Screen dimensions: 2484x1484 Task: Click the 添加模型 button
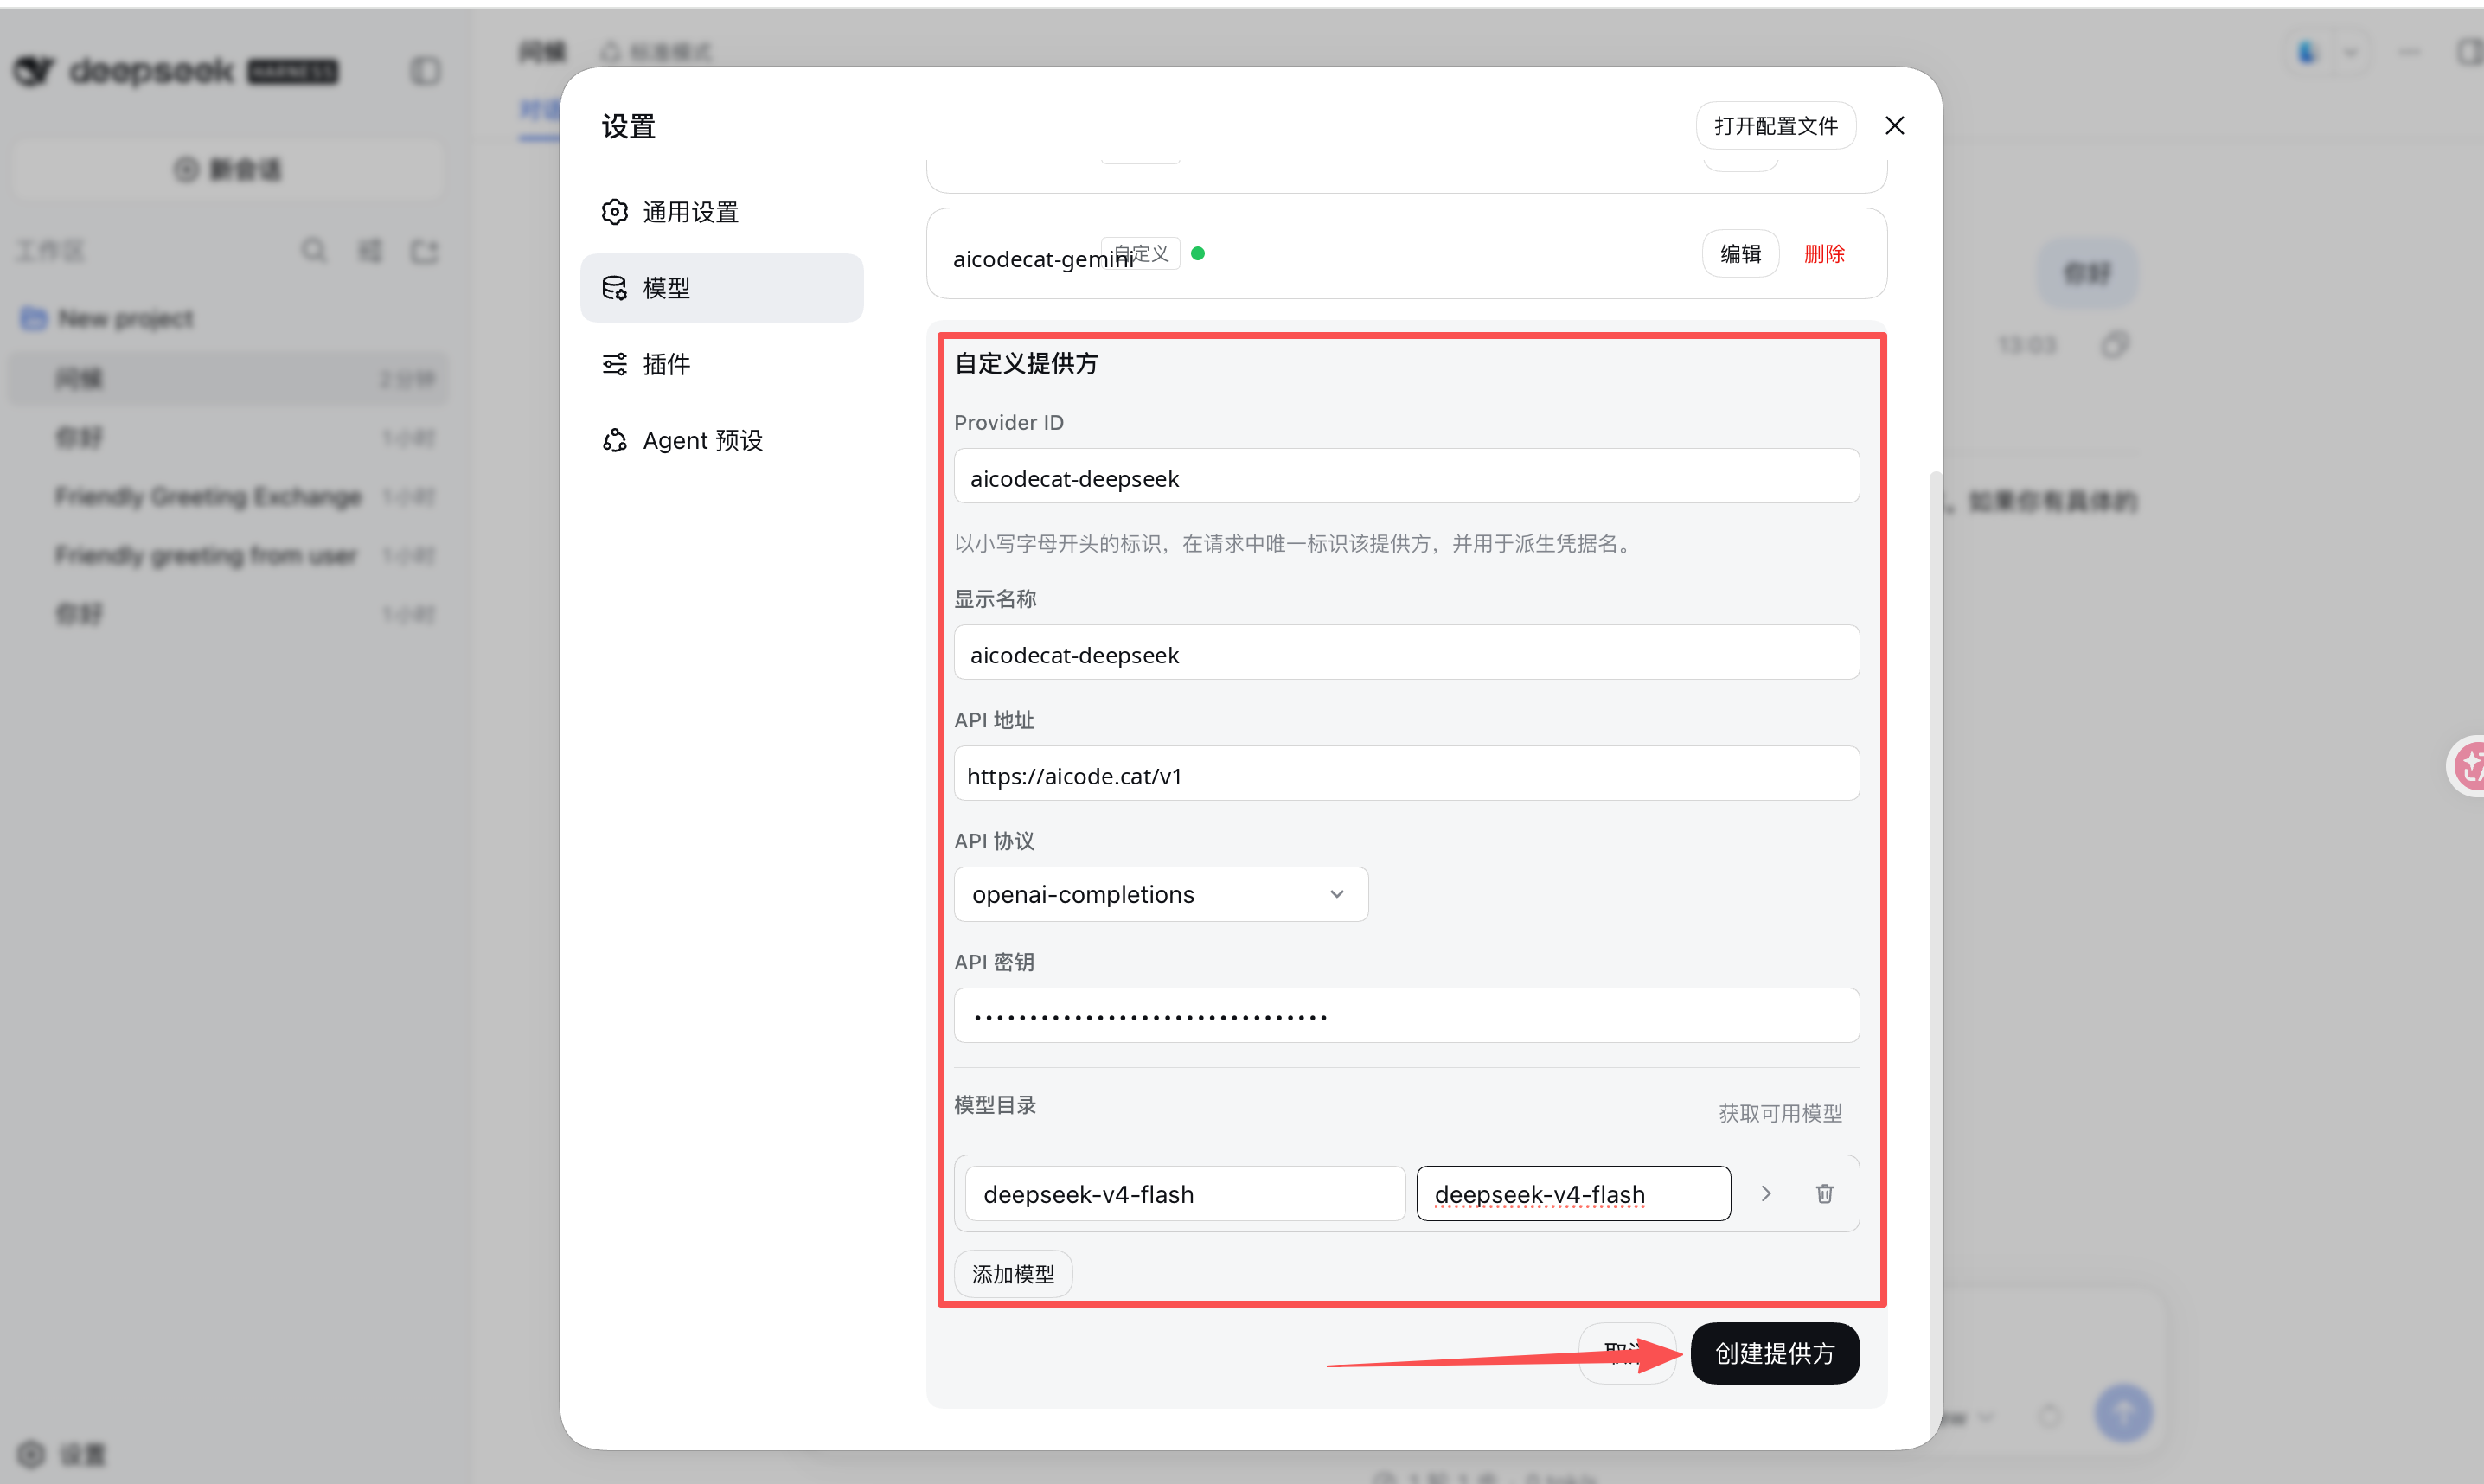coord(1013,1274)
